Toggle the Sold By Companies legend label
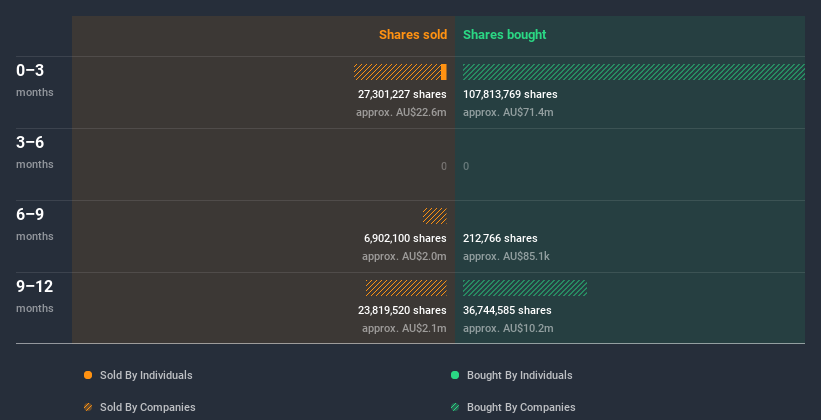The image size is (821, 420). (x=147, y=407)
